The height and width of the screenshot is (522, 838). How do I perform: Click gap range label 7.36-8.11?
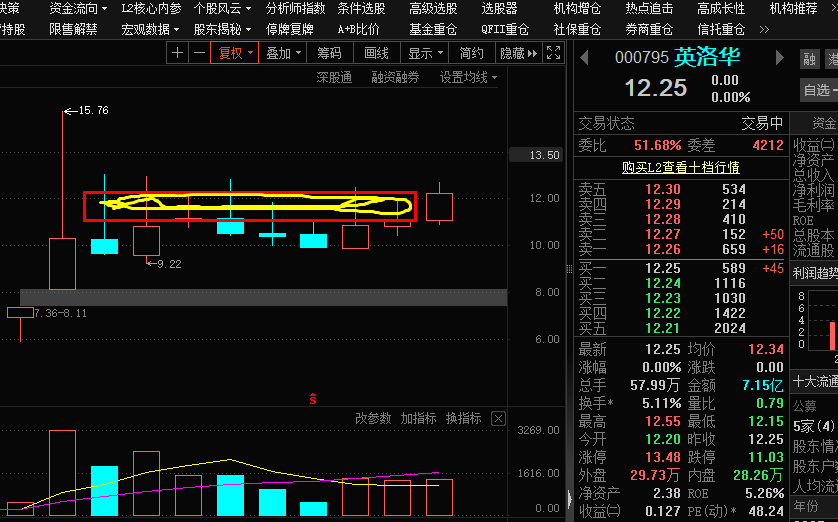coord(60,313)
